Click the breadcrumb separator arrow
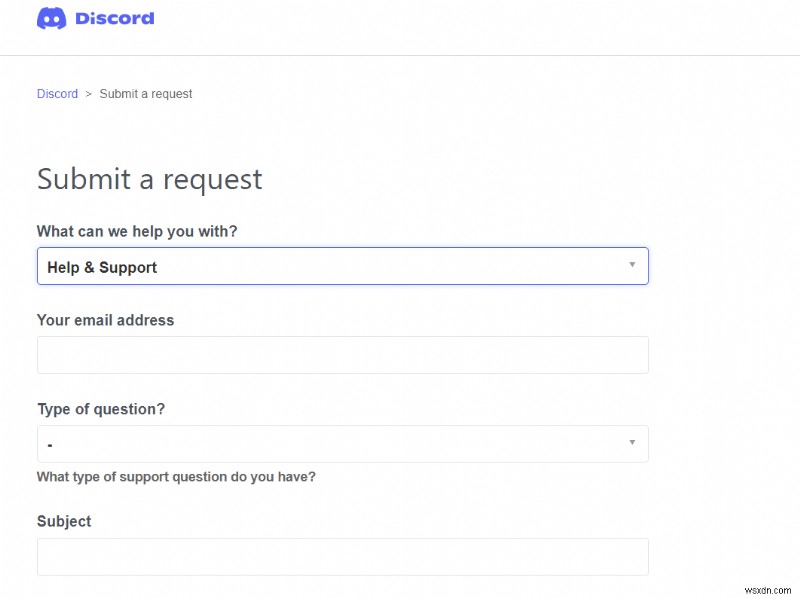800x598 pixels. coord(88,93)
